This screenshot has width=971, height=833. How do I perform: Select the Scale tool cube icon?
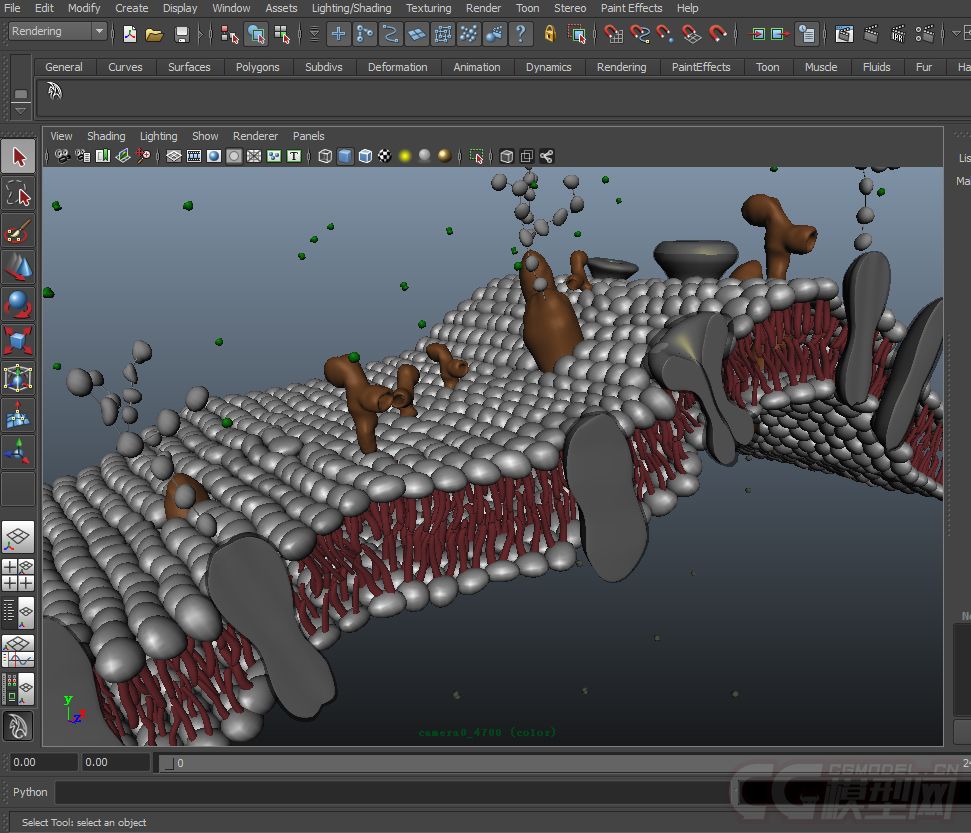19,341
